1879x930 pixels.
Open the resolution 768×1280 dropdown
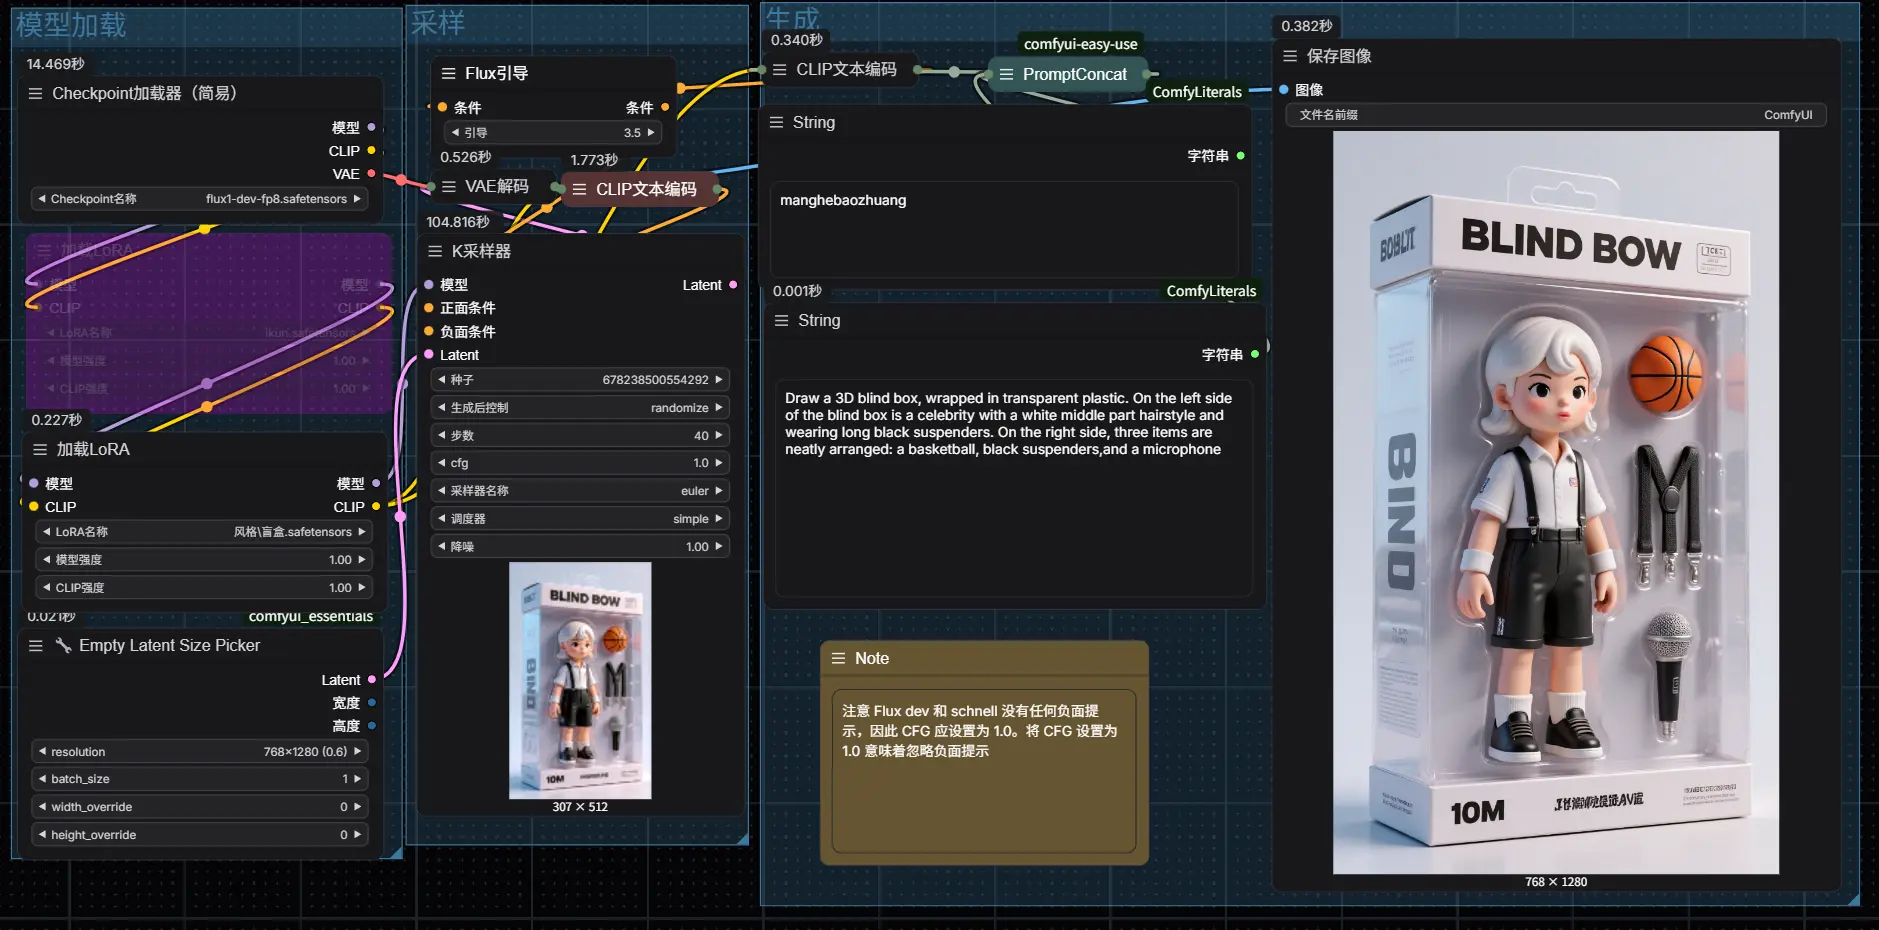coord(199,752)
